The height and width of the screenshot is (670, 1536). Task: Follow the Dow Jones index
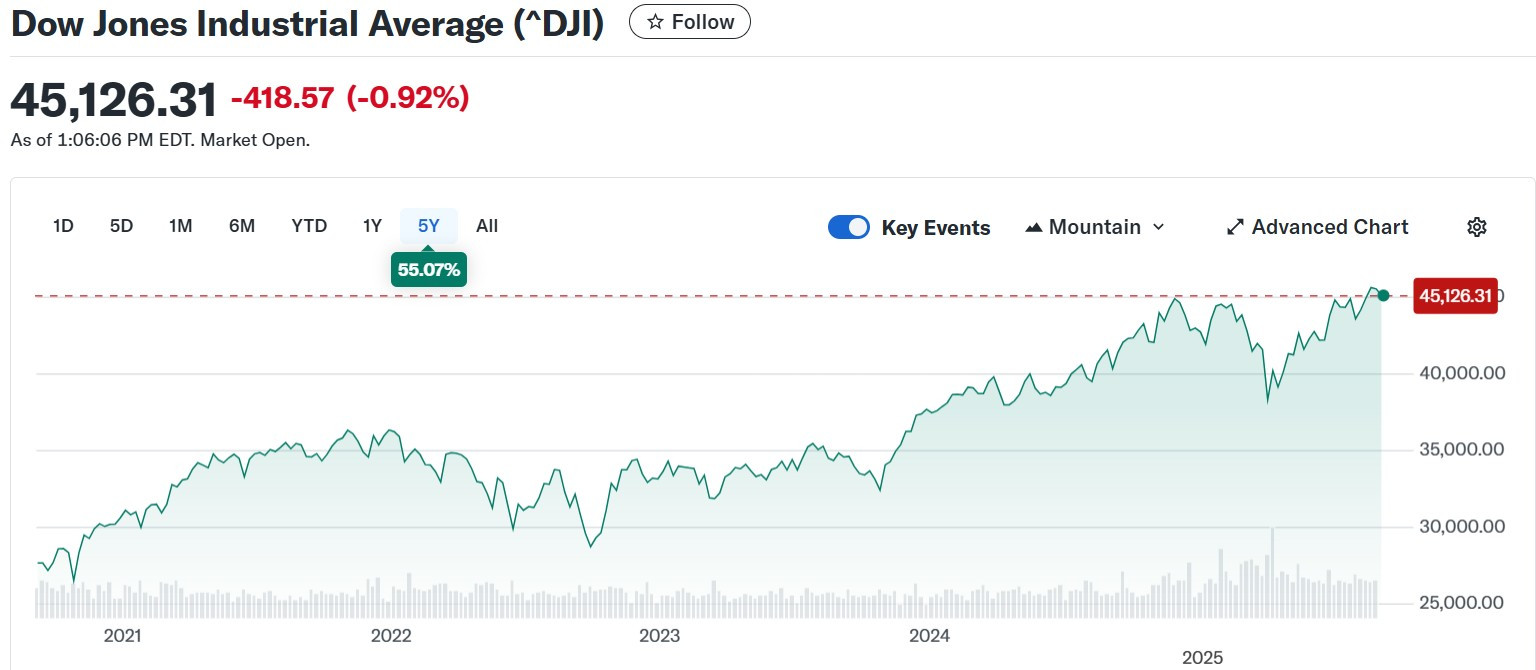click(x=690, y=22)
